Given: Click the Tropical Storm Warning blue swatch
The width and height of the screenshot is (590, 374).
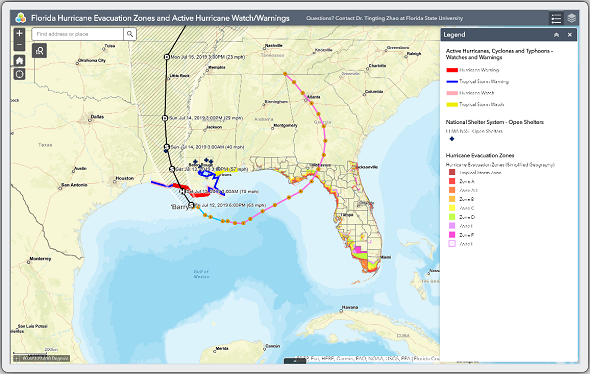Looking at the screenshot, I should (x=452, y=82).
